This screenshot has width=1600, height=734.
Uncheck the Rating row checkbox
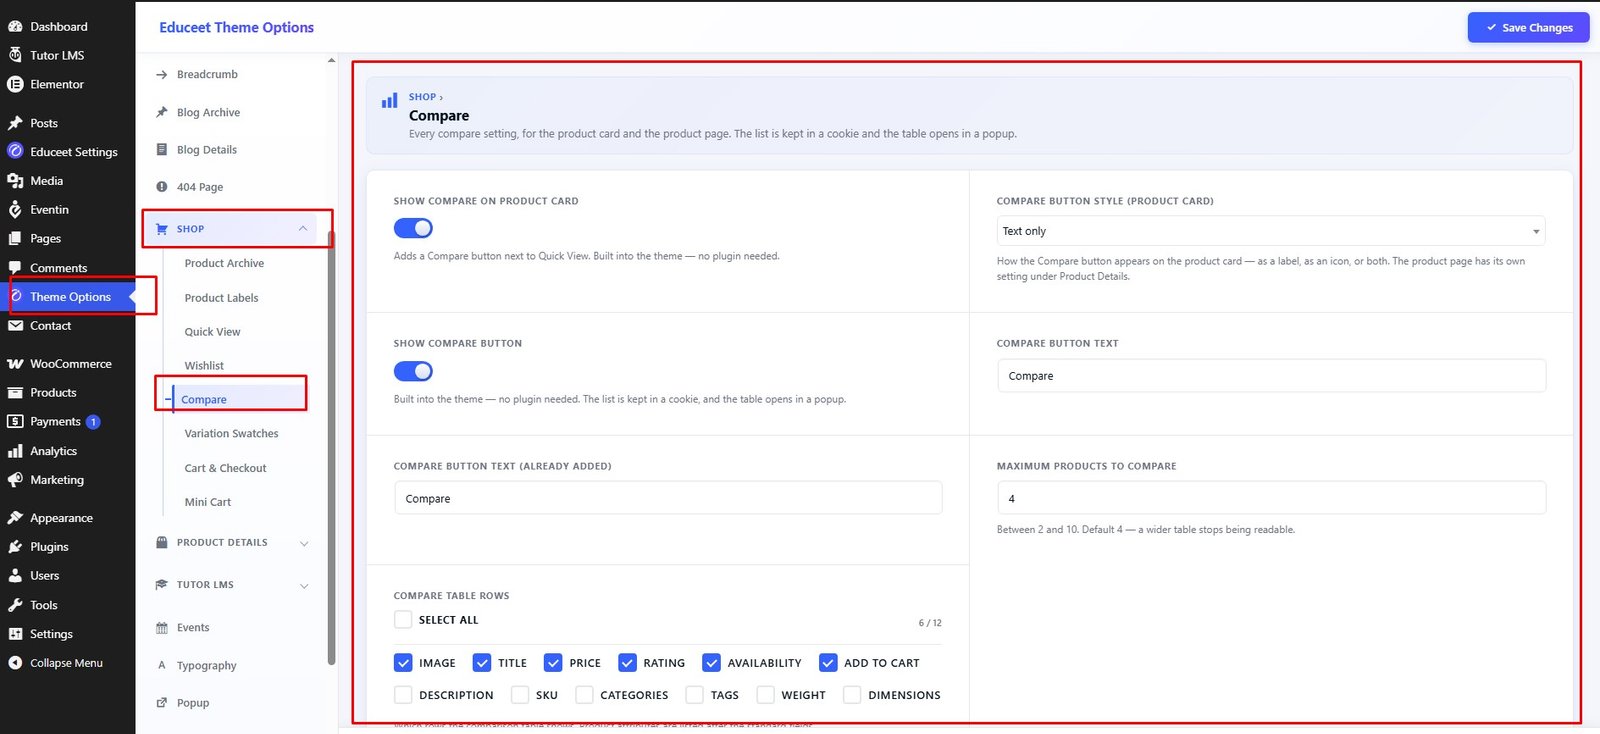[x=628, y=663]
